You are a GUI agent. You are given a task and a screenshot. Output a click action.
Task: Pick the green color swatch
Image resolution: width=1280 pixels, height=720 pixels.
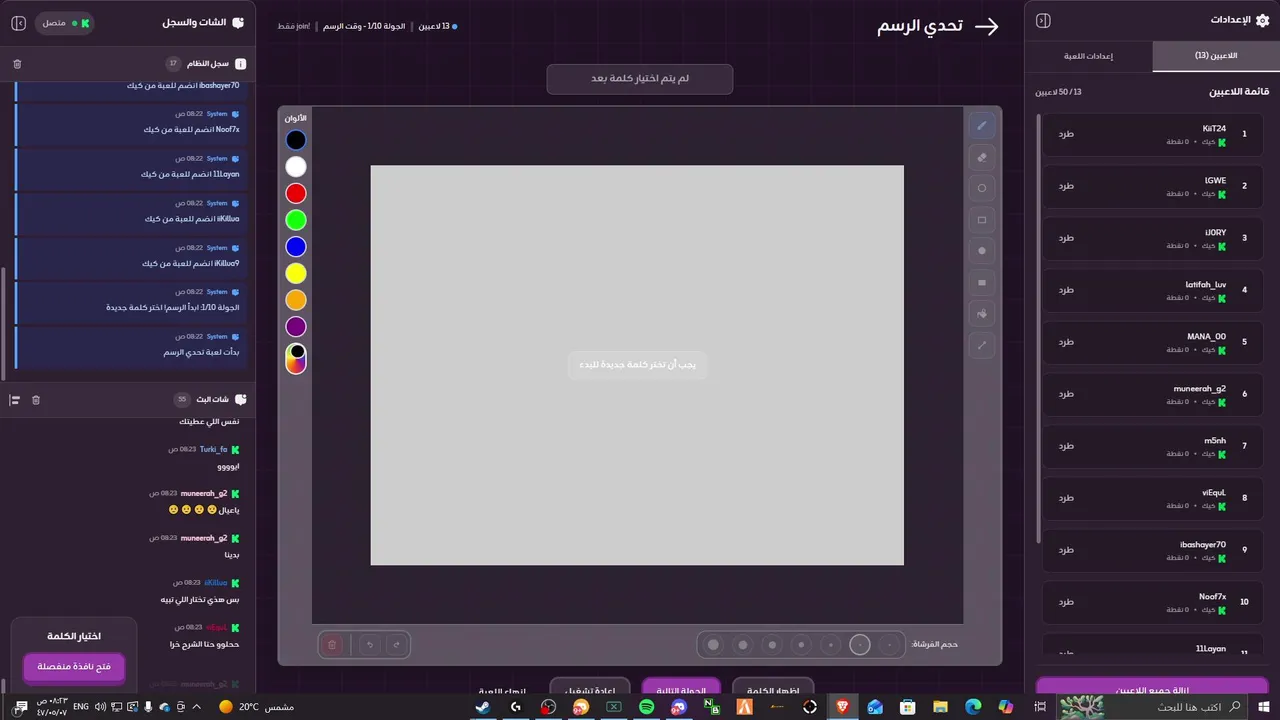[296, 220]
